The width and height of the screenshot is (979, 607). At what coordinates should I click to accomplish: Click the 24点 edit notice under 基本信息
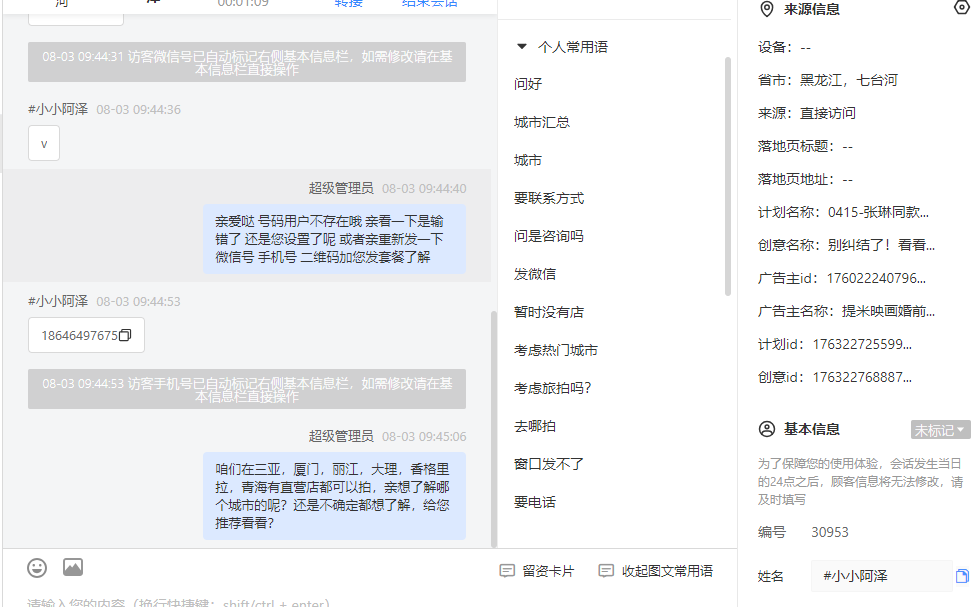(x=860, y=481)
